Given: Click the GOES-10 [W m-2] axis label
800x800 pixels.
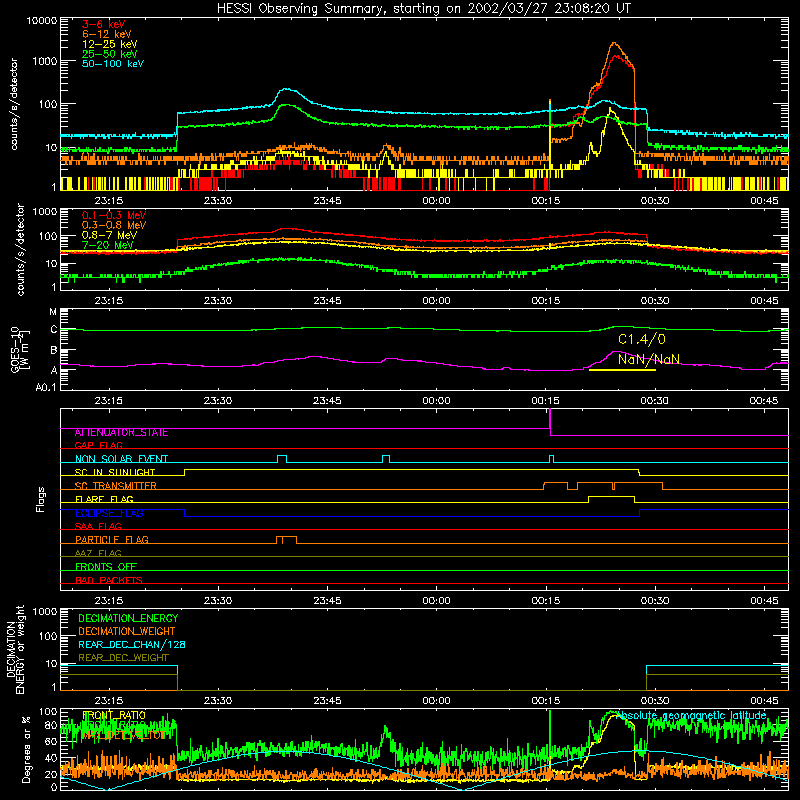Looking at the screenshot, I should pos(20,352).
